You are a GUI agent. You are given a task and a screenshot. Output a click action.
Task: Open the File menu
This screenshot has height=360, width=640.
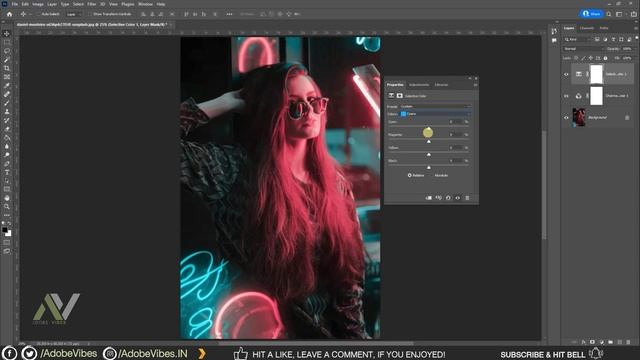[x=15, y=4]
